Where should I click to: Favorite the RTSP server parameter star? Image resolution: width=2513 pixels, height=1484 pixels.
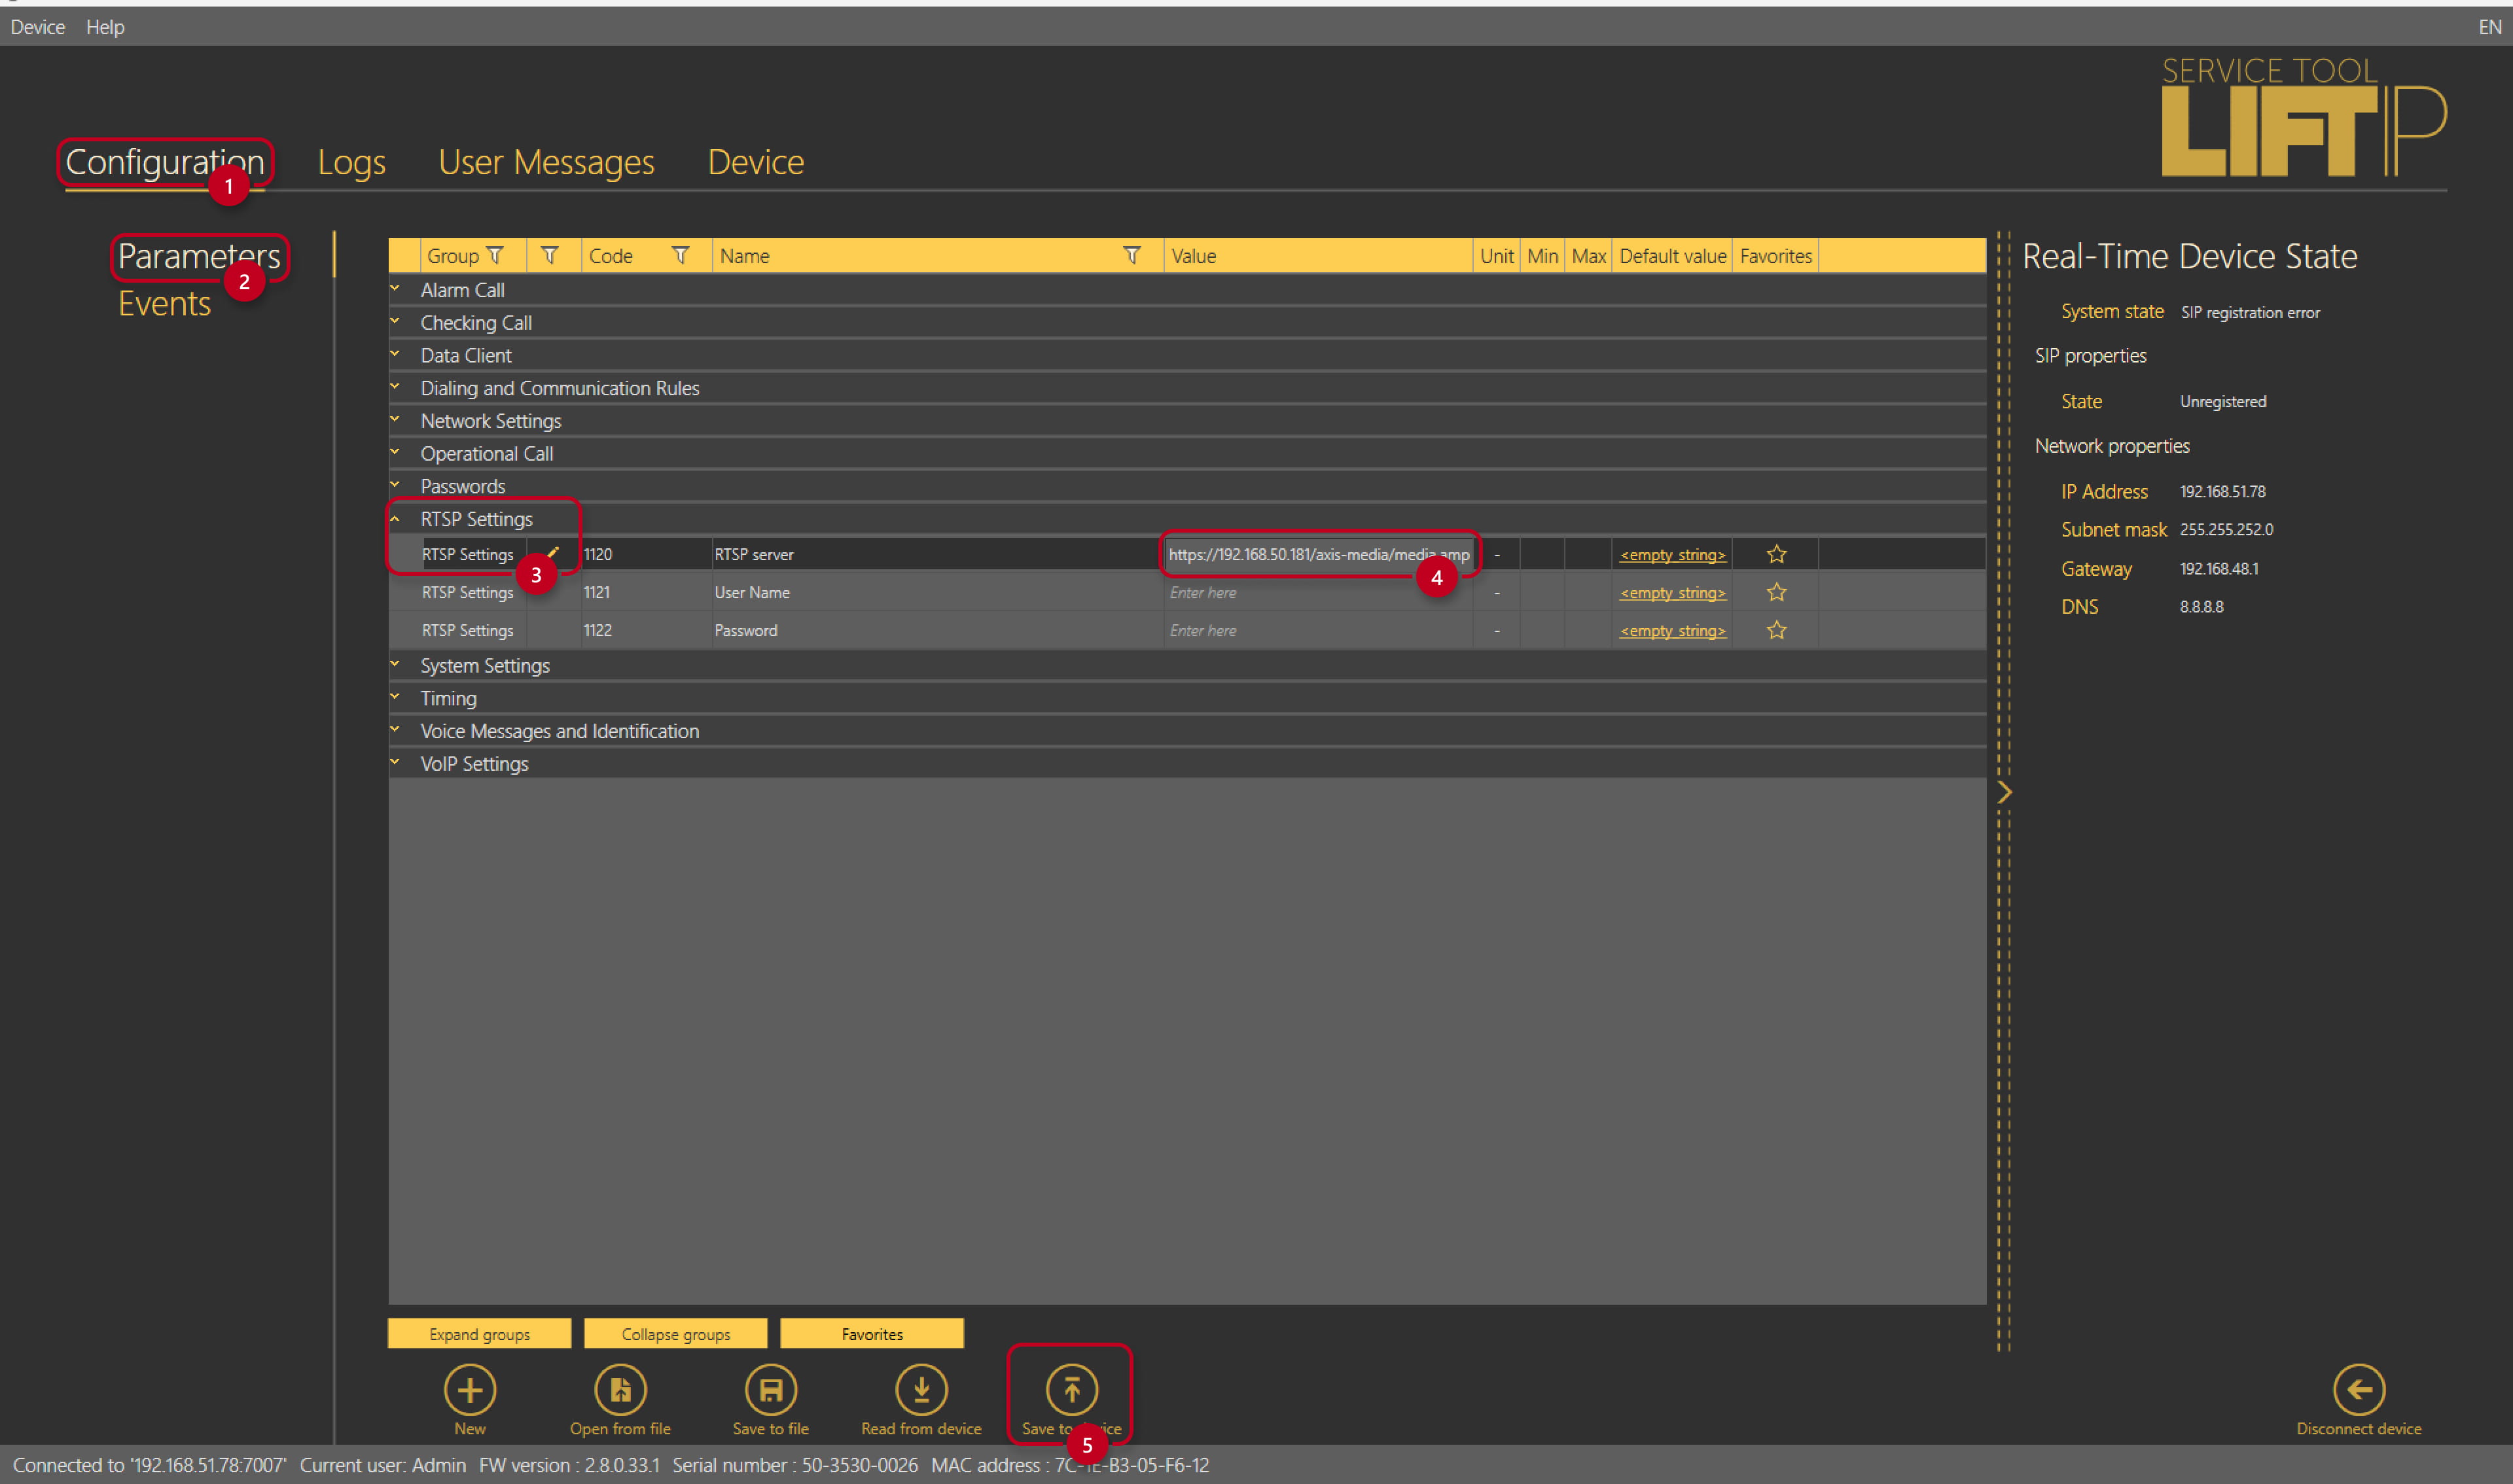click(1776, 554)
